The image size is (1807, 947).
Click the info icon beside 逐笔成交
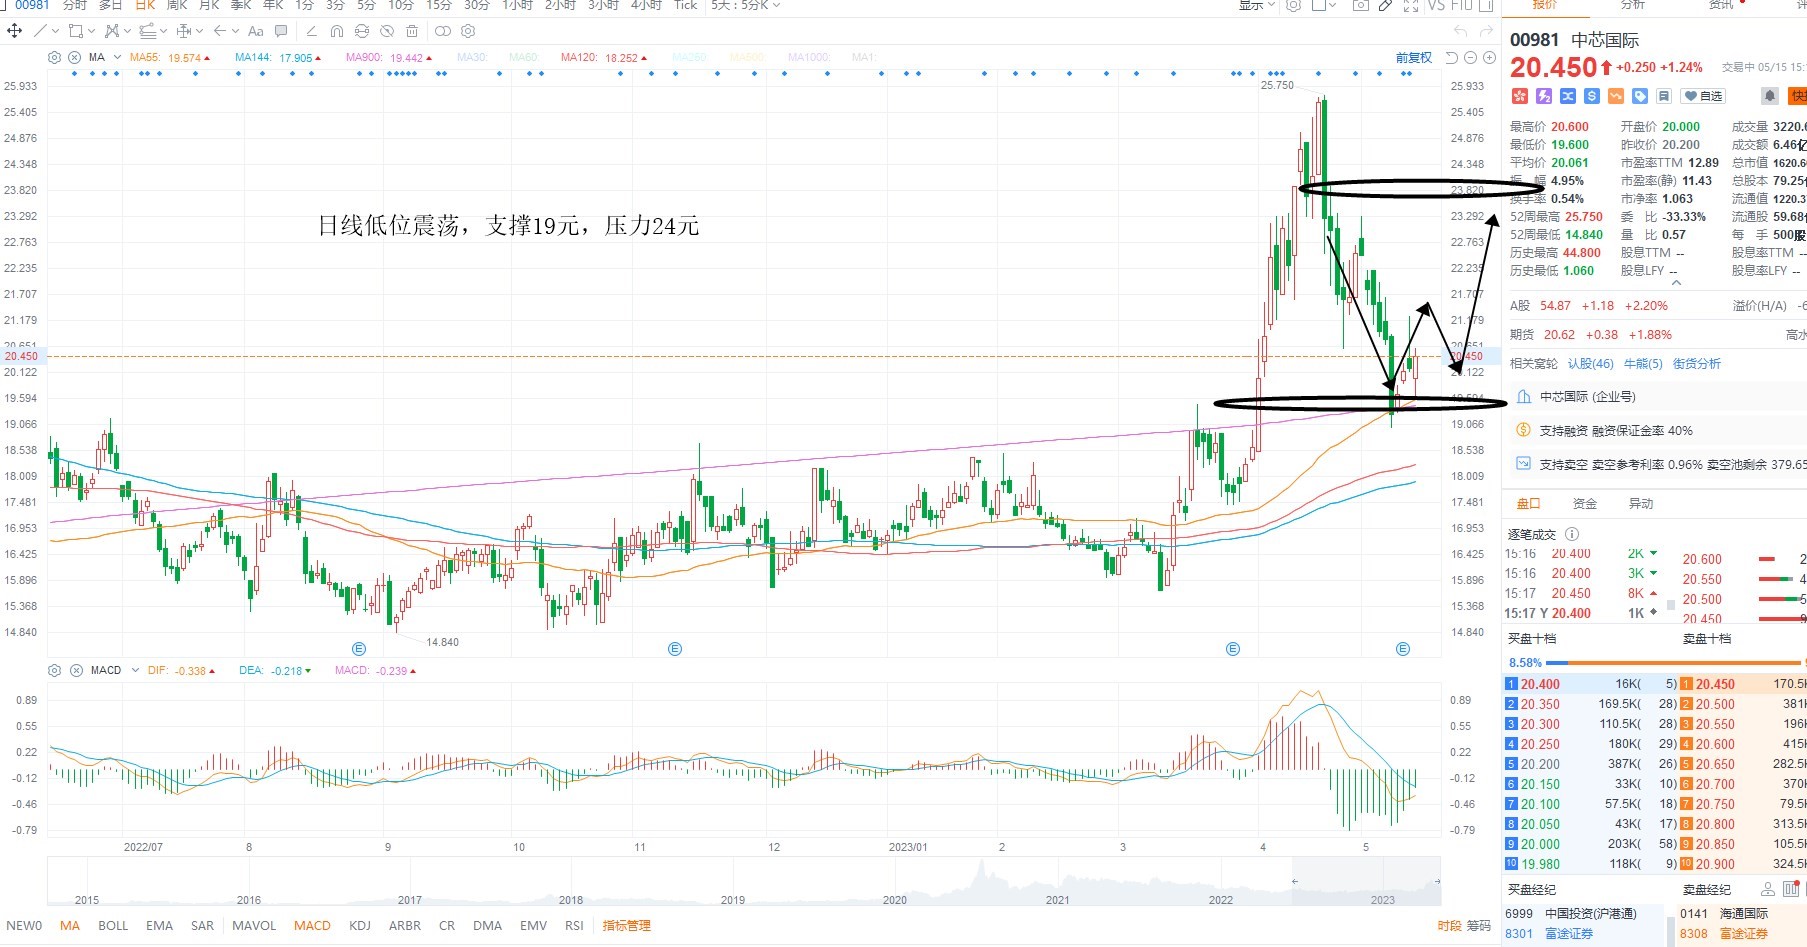(1571, 534)
